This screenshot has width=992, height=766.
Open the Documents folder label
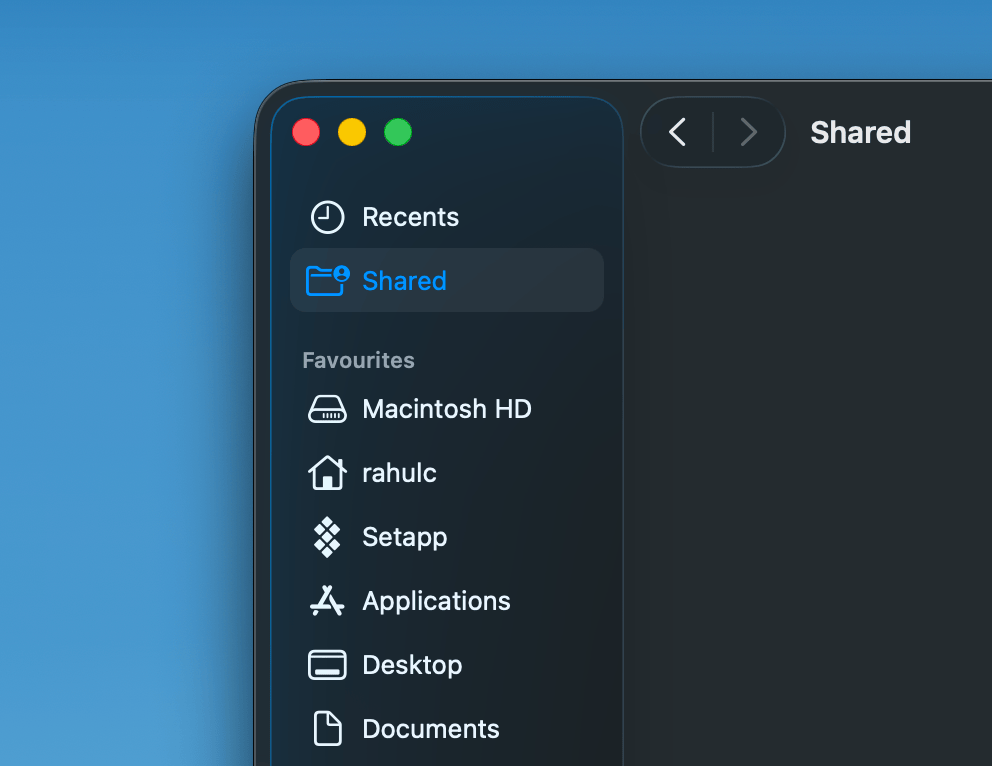point(431,729)
